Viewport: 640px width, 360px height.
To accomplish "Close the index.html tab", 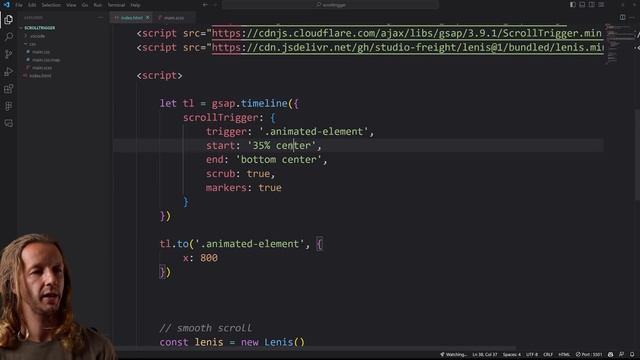I will point(147,18).
